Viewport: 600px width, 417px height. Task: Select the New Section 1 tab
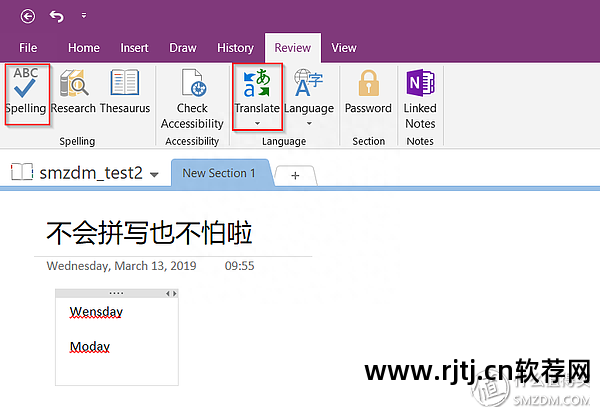219,173
